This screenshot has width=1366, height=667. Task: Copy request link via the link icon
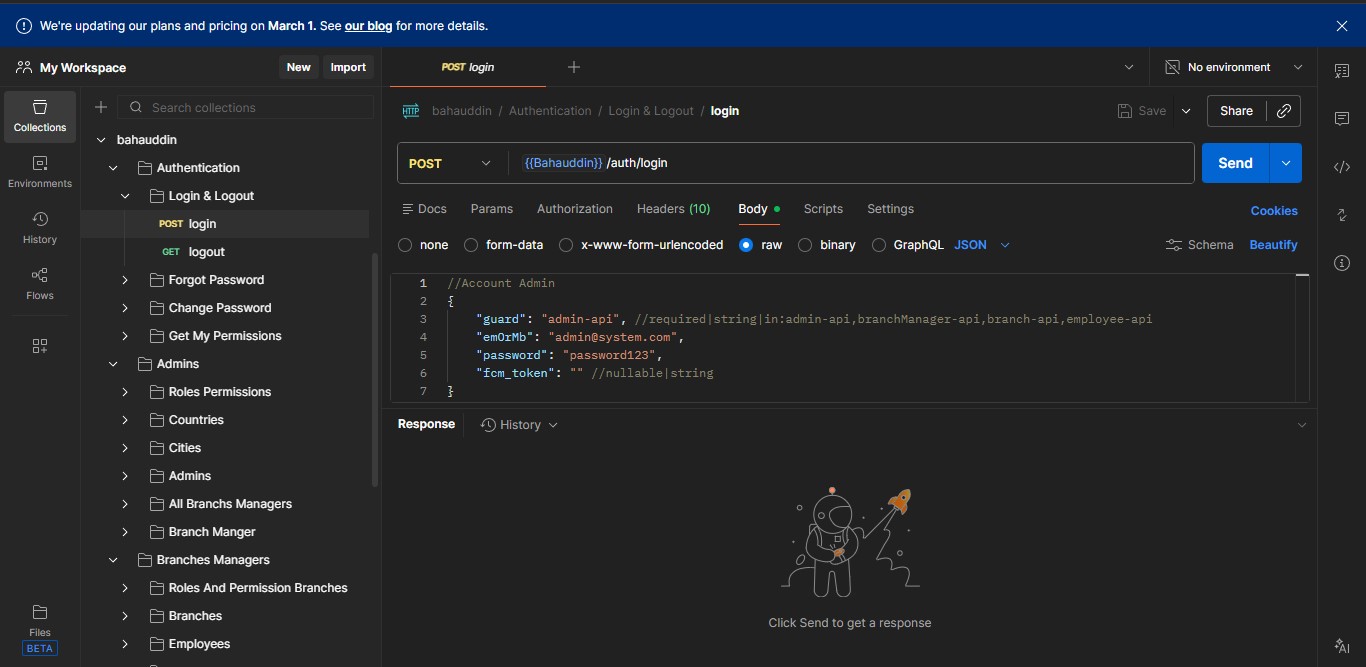[1284, 111]
